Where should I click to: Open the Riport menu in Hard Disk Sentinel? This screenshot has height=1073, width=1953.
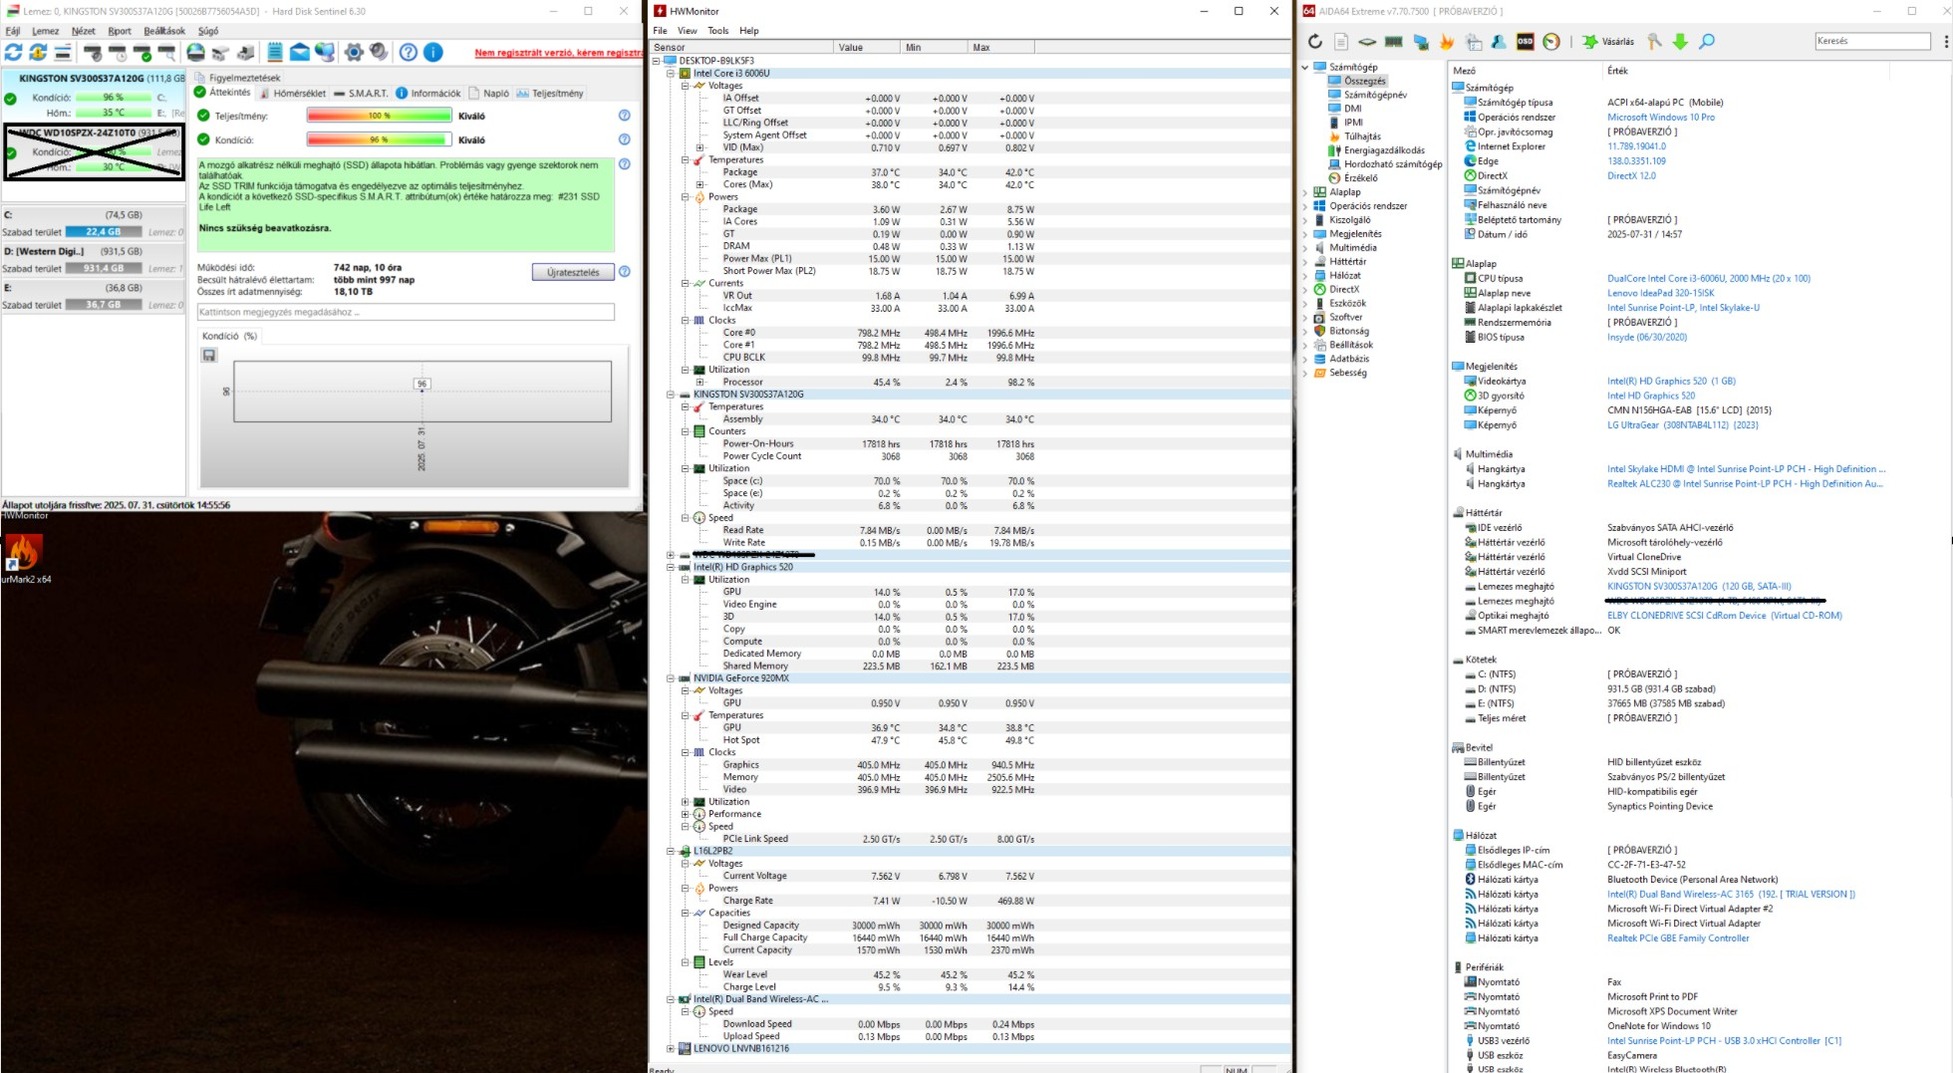click(119, 31)
